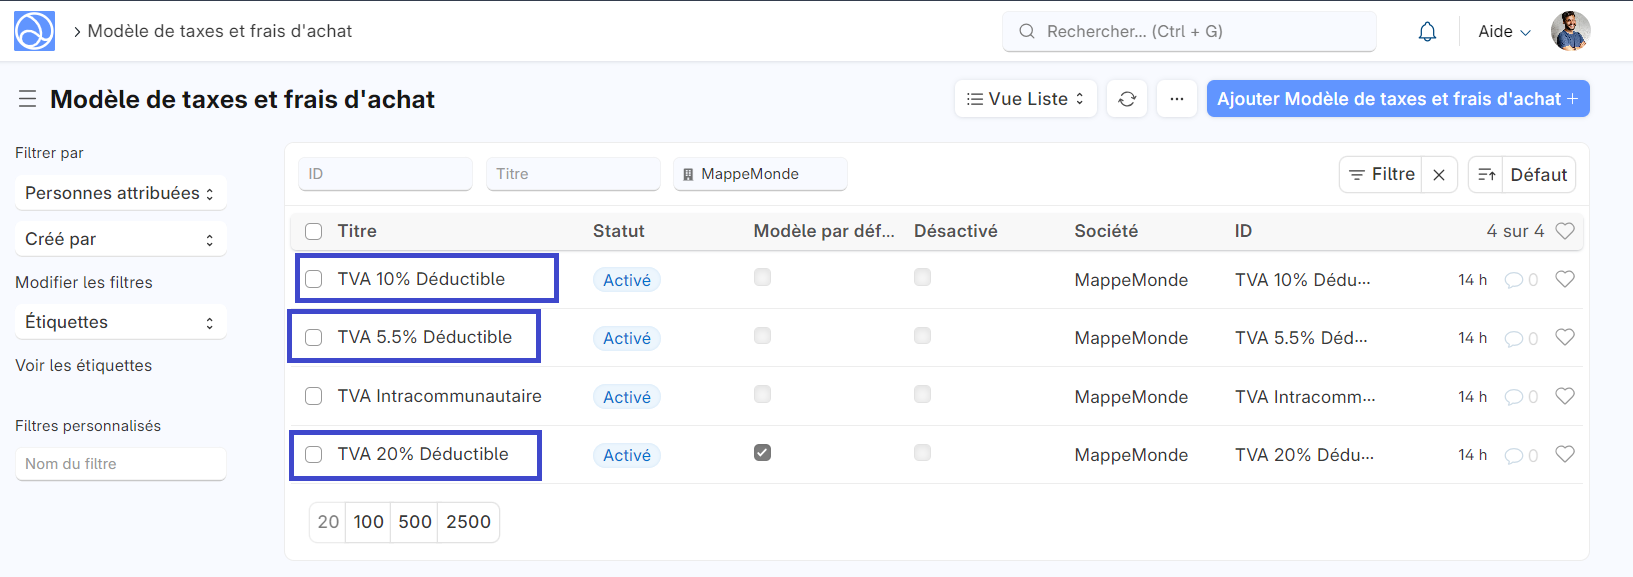
Task: Open Aide help dropdown
Action: click(1504, 31)
